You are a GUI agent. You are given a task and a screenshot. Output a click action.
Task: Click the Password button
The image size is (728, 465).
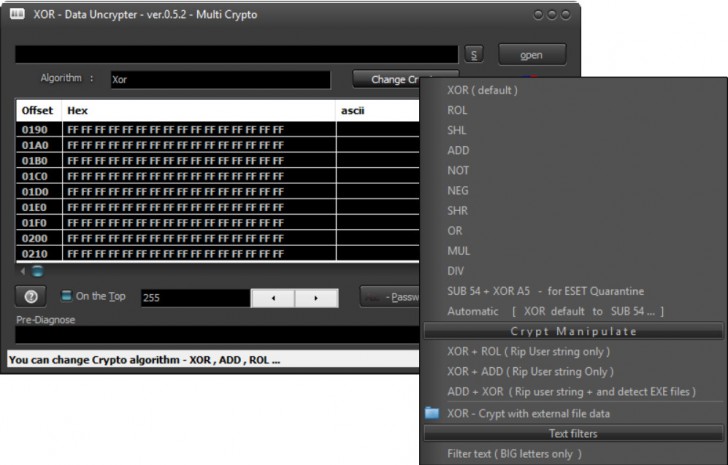click(x=390, y=297)
